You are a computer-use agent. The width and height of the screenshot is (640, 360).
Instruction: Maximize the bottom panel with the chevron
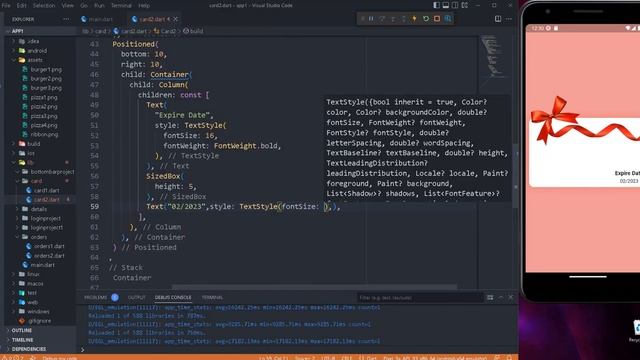pyautogui.click(x=500, y=298)
